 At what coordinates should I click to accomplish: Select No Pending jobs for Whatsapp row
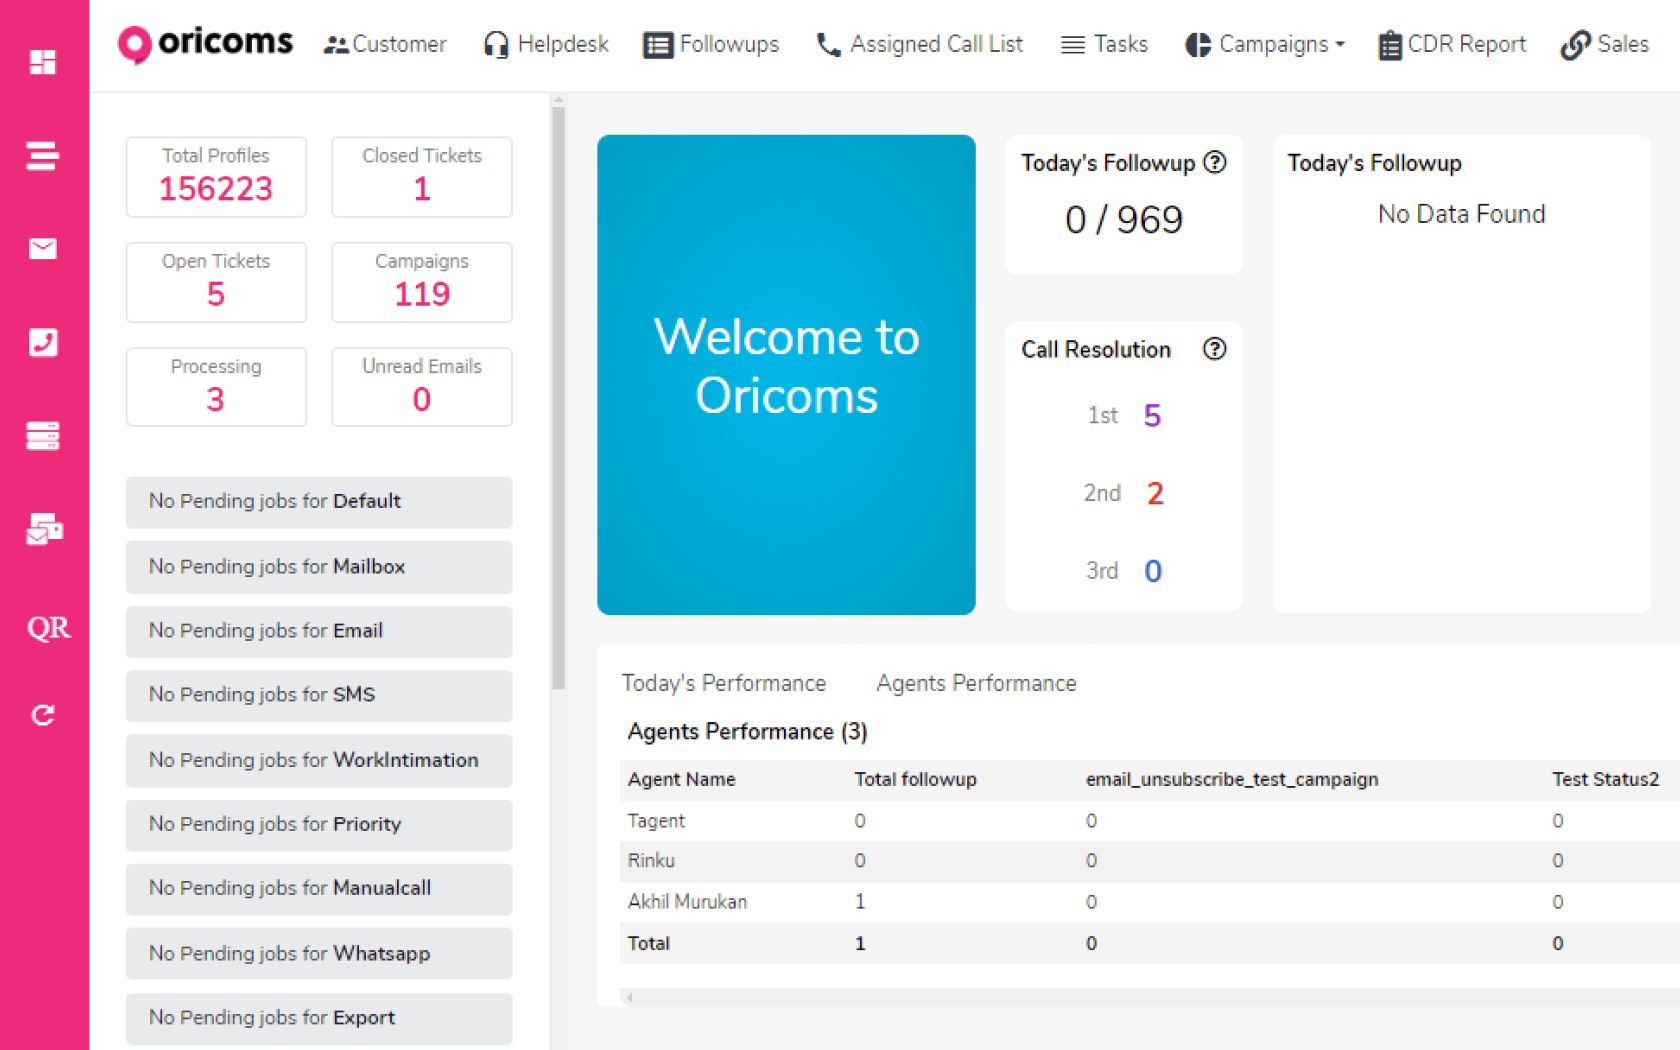319,953
